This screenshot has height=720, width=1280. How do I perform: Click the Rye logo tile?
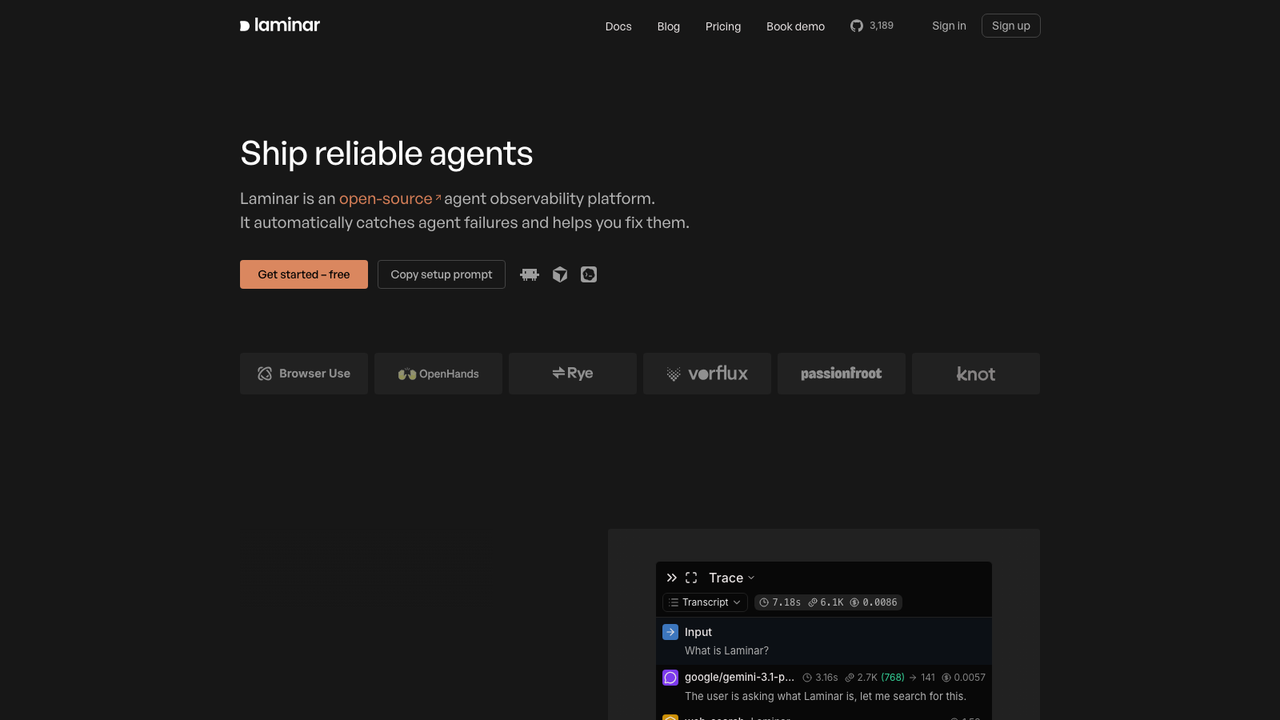[x=573, y=373]
